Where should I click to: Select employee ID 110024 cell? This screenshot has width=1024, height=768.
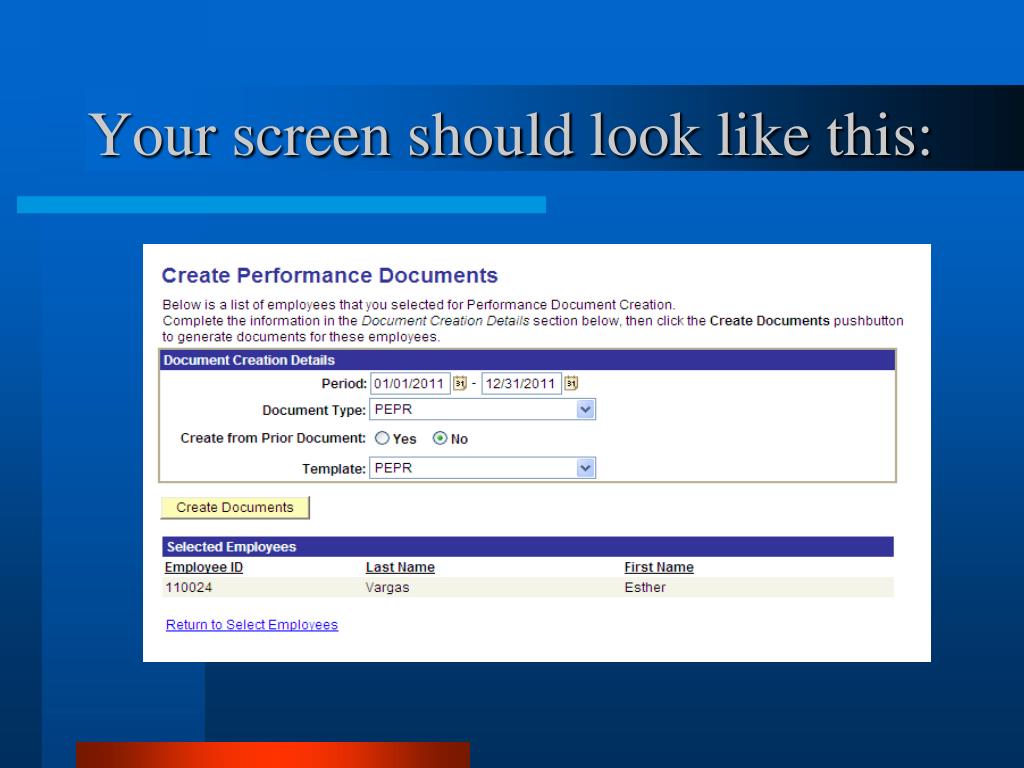pos(189,587)
